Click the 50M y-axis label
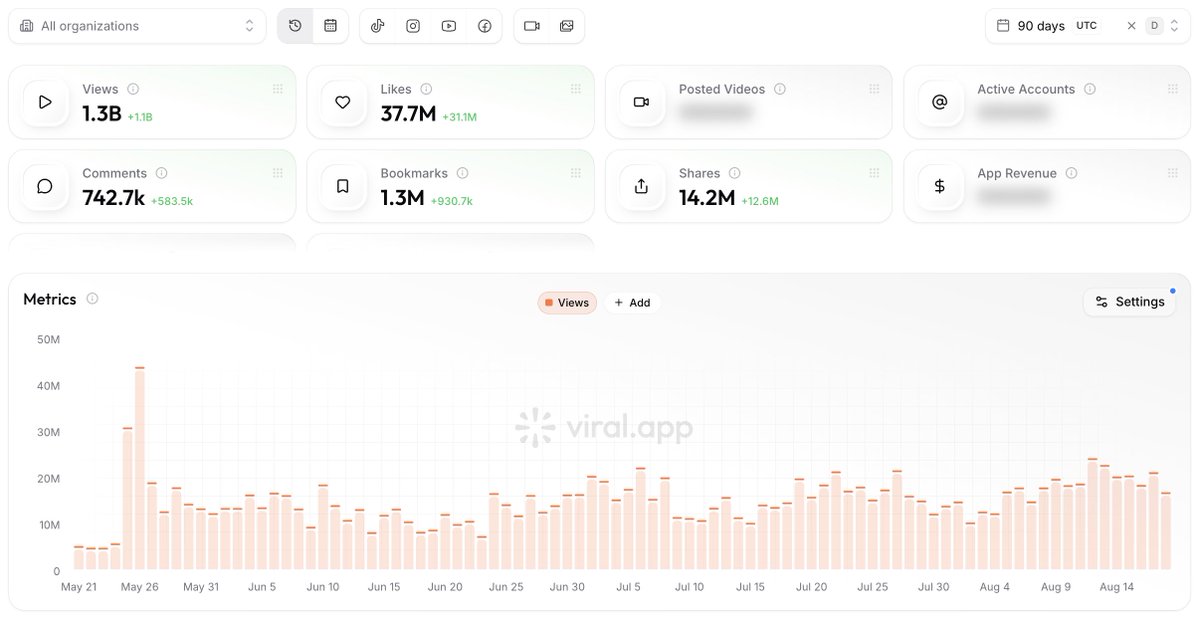 coord(48,340)
